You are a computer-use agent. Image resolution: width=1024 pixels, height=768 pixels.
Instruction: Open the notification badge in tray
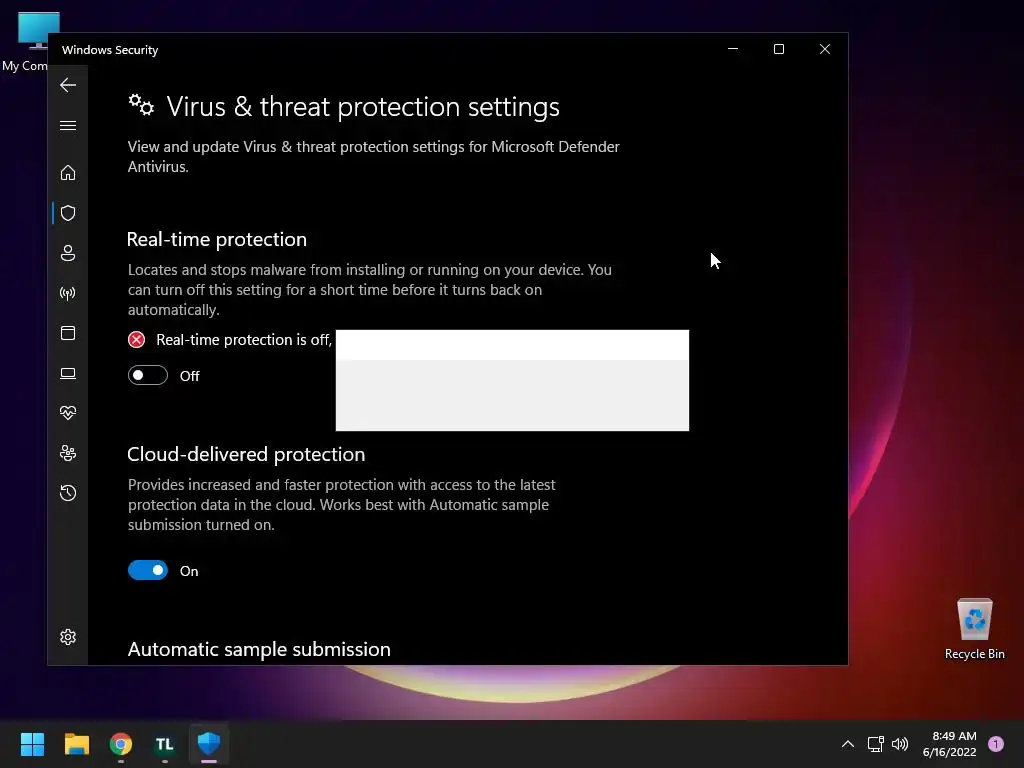(x=996, y=744)
